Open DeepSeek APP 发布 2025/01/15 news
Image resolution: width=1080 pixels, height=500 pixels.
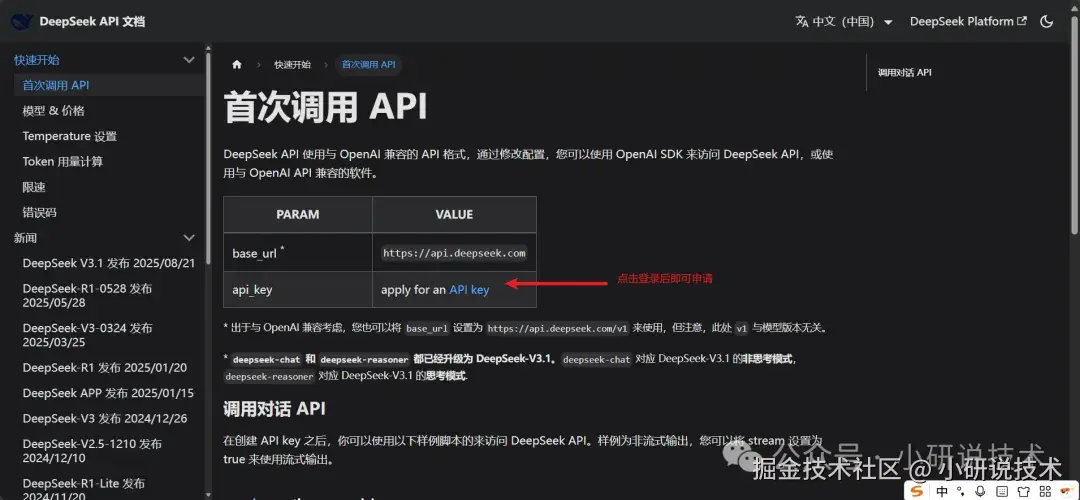[x=109, y=393]
